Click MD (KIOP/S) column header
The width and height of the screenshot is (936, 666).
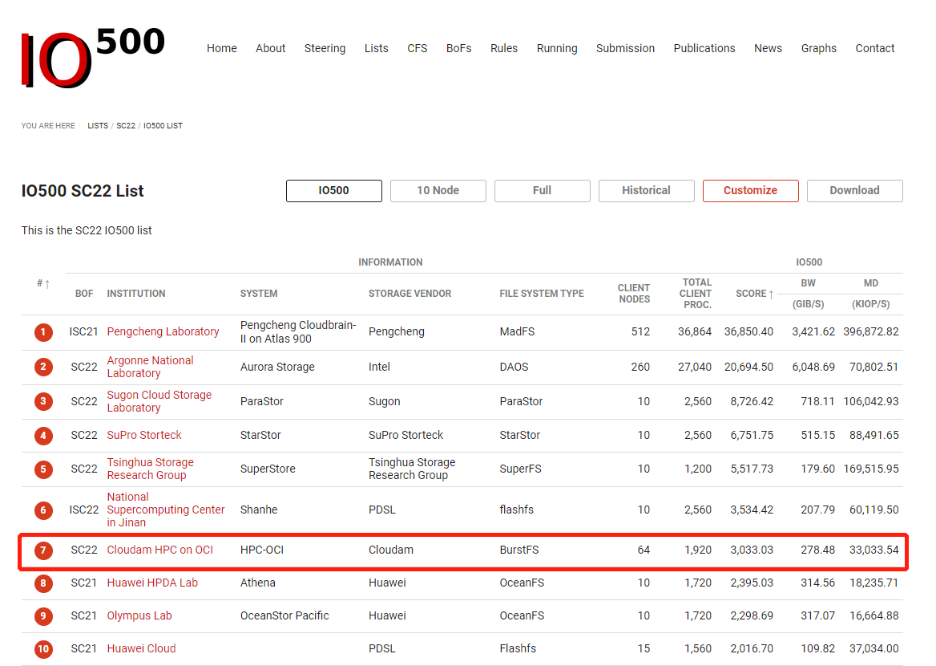(871, 294)
